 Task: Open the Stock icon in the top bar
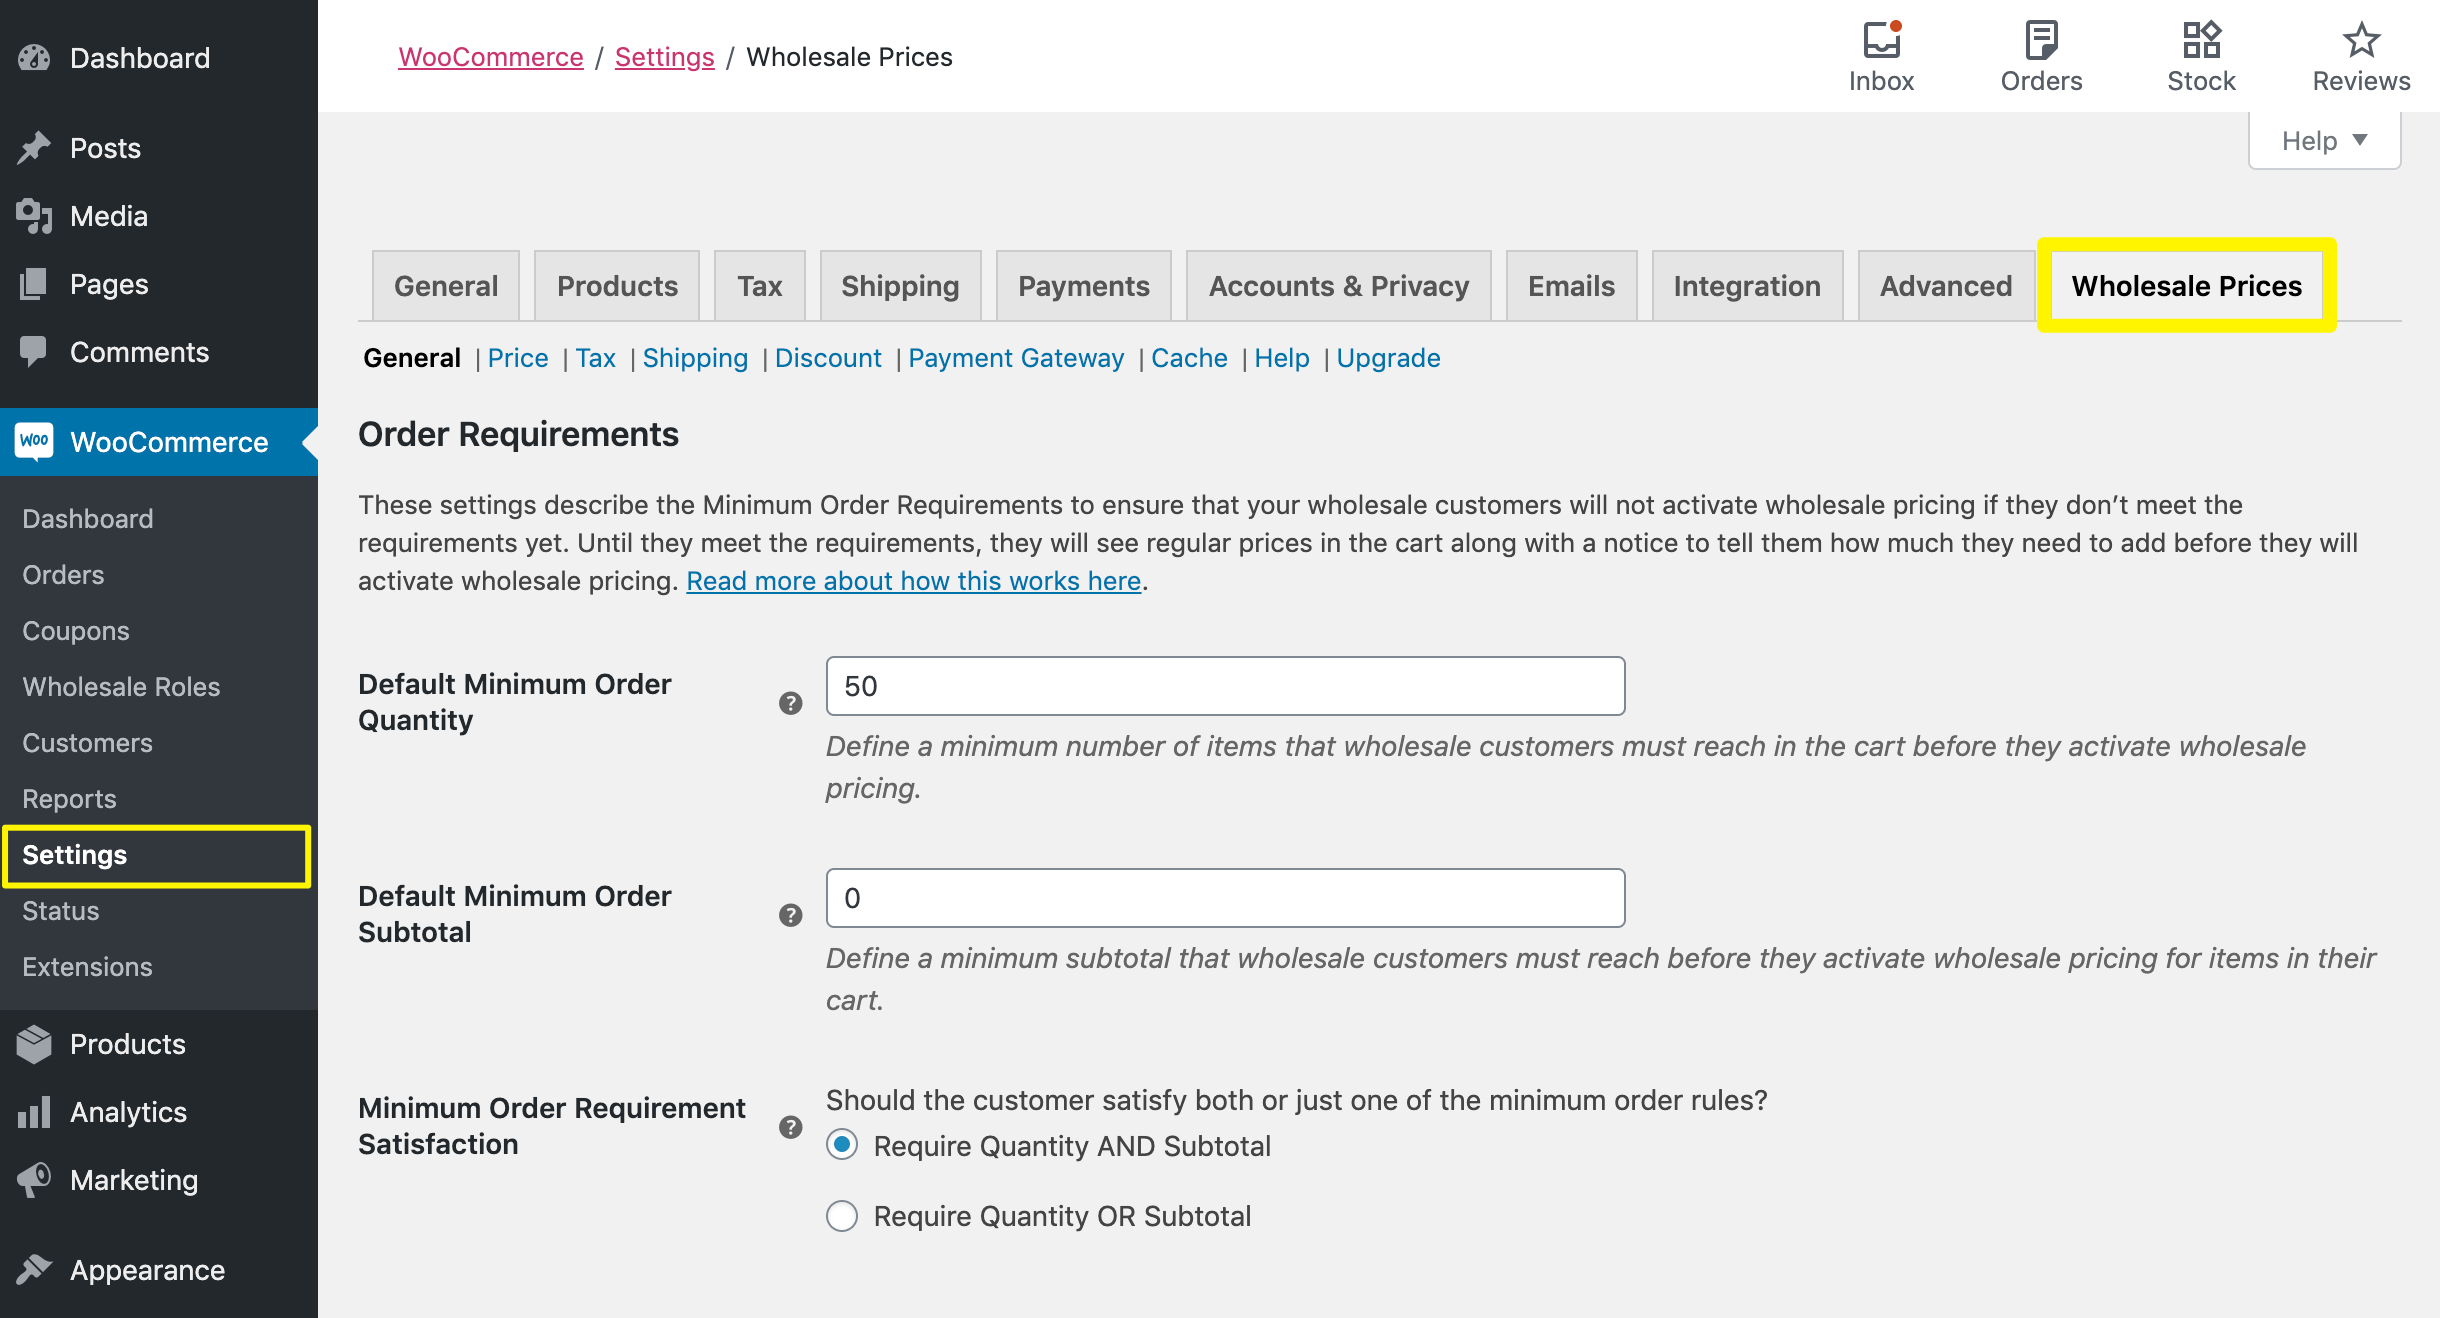2201,40
